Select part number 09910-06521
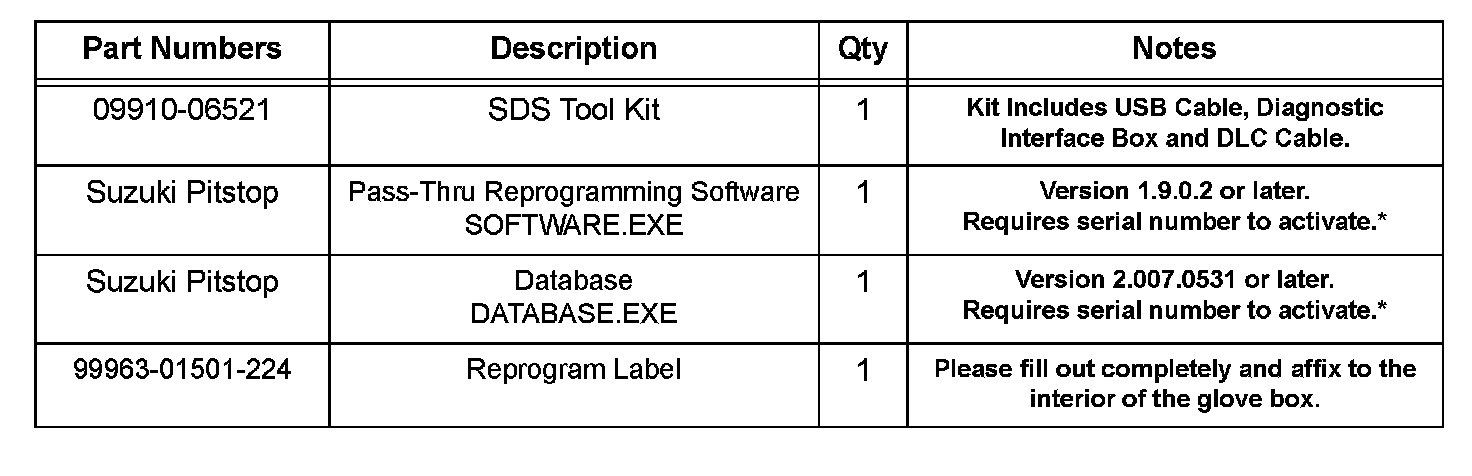 point(182,109)
